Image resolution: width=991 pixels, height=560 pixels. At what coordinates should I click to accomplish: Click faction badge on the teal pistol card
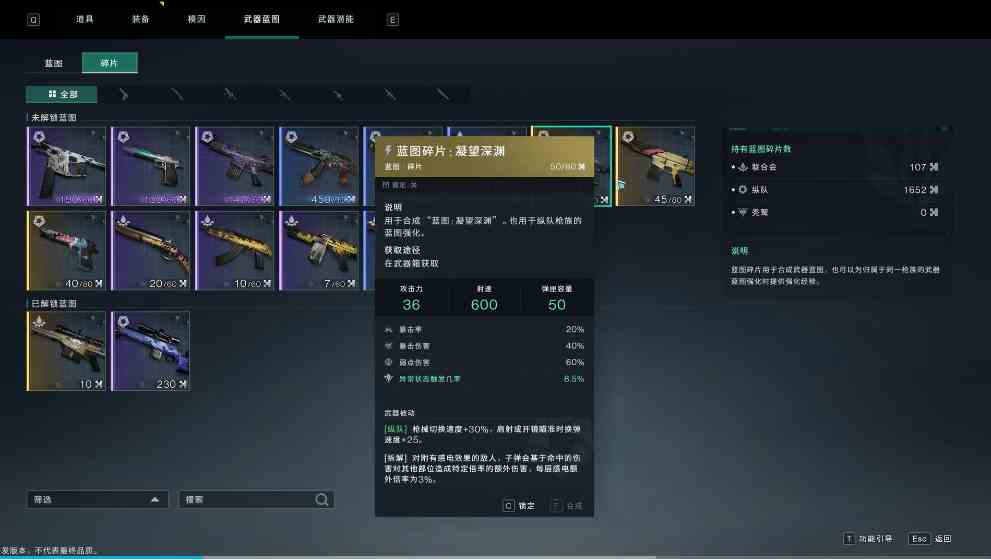123,137
